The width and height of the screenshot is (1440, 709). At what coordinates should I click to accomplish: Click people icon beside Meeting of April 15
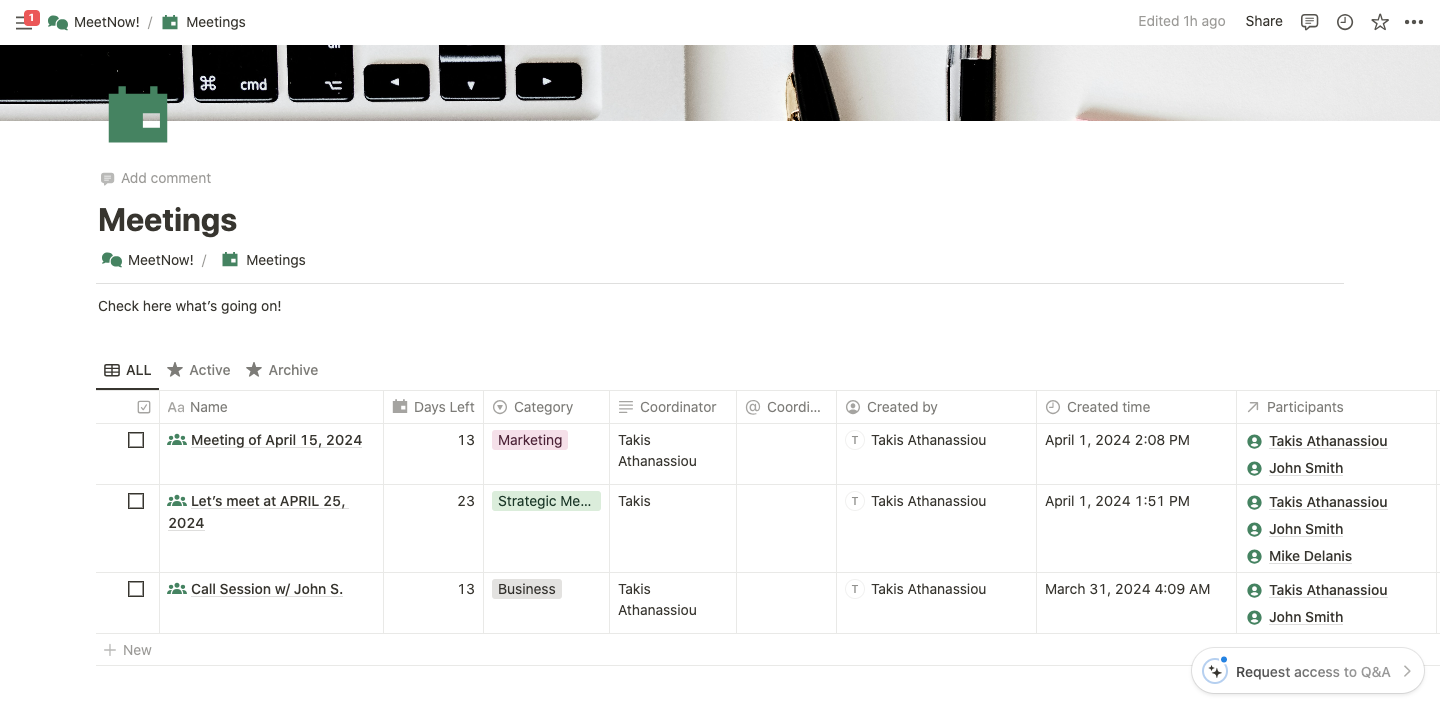click(x=177, y=440)
